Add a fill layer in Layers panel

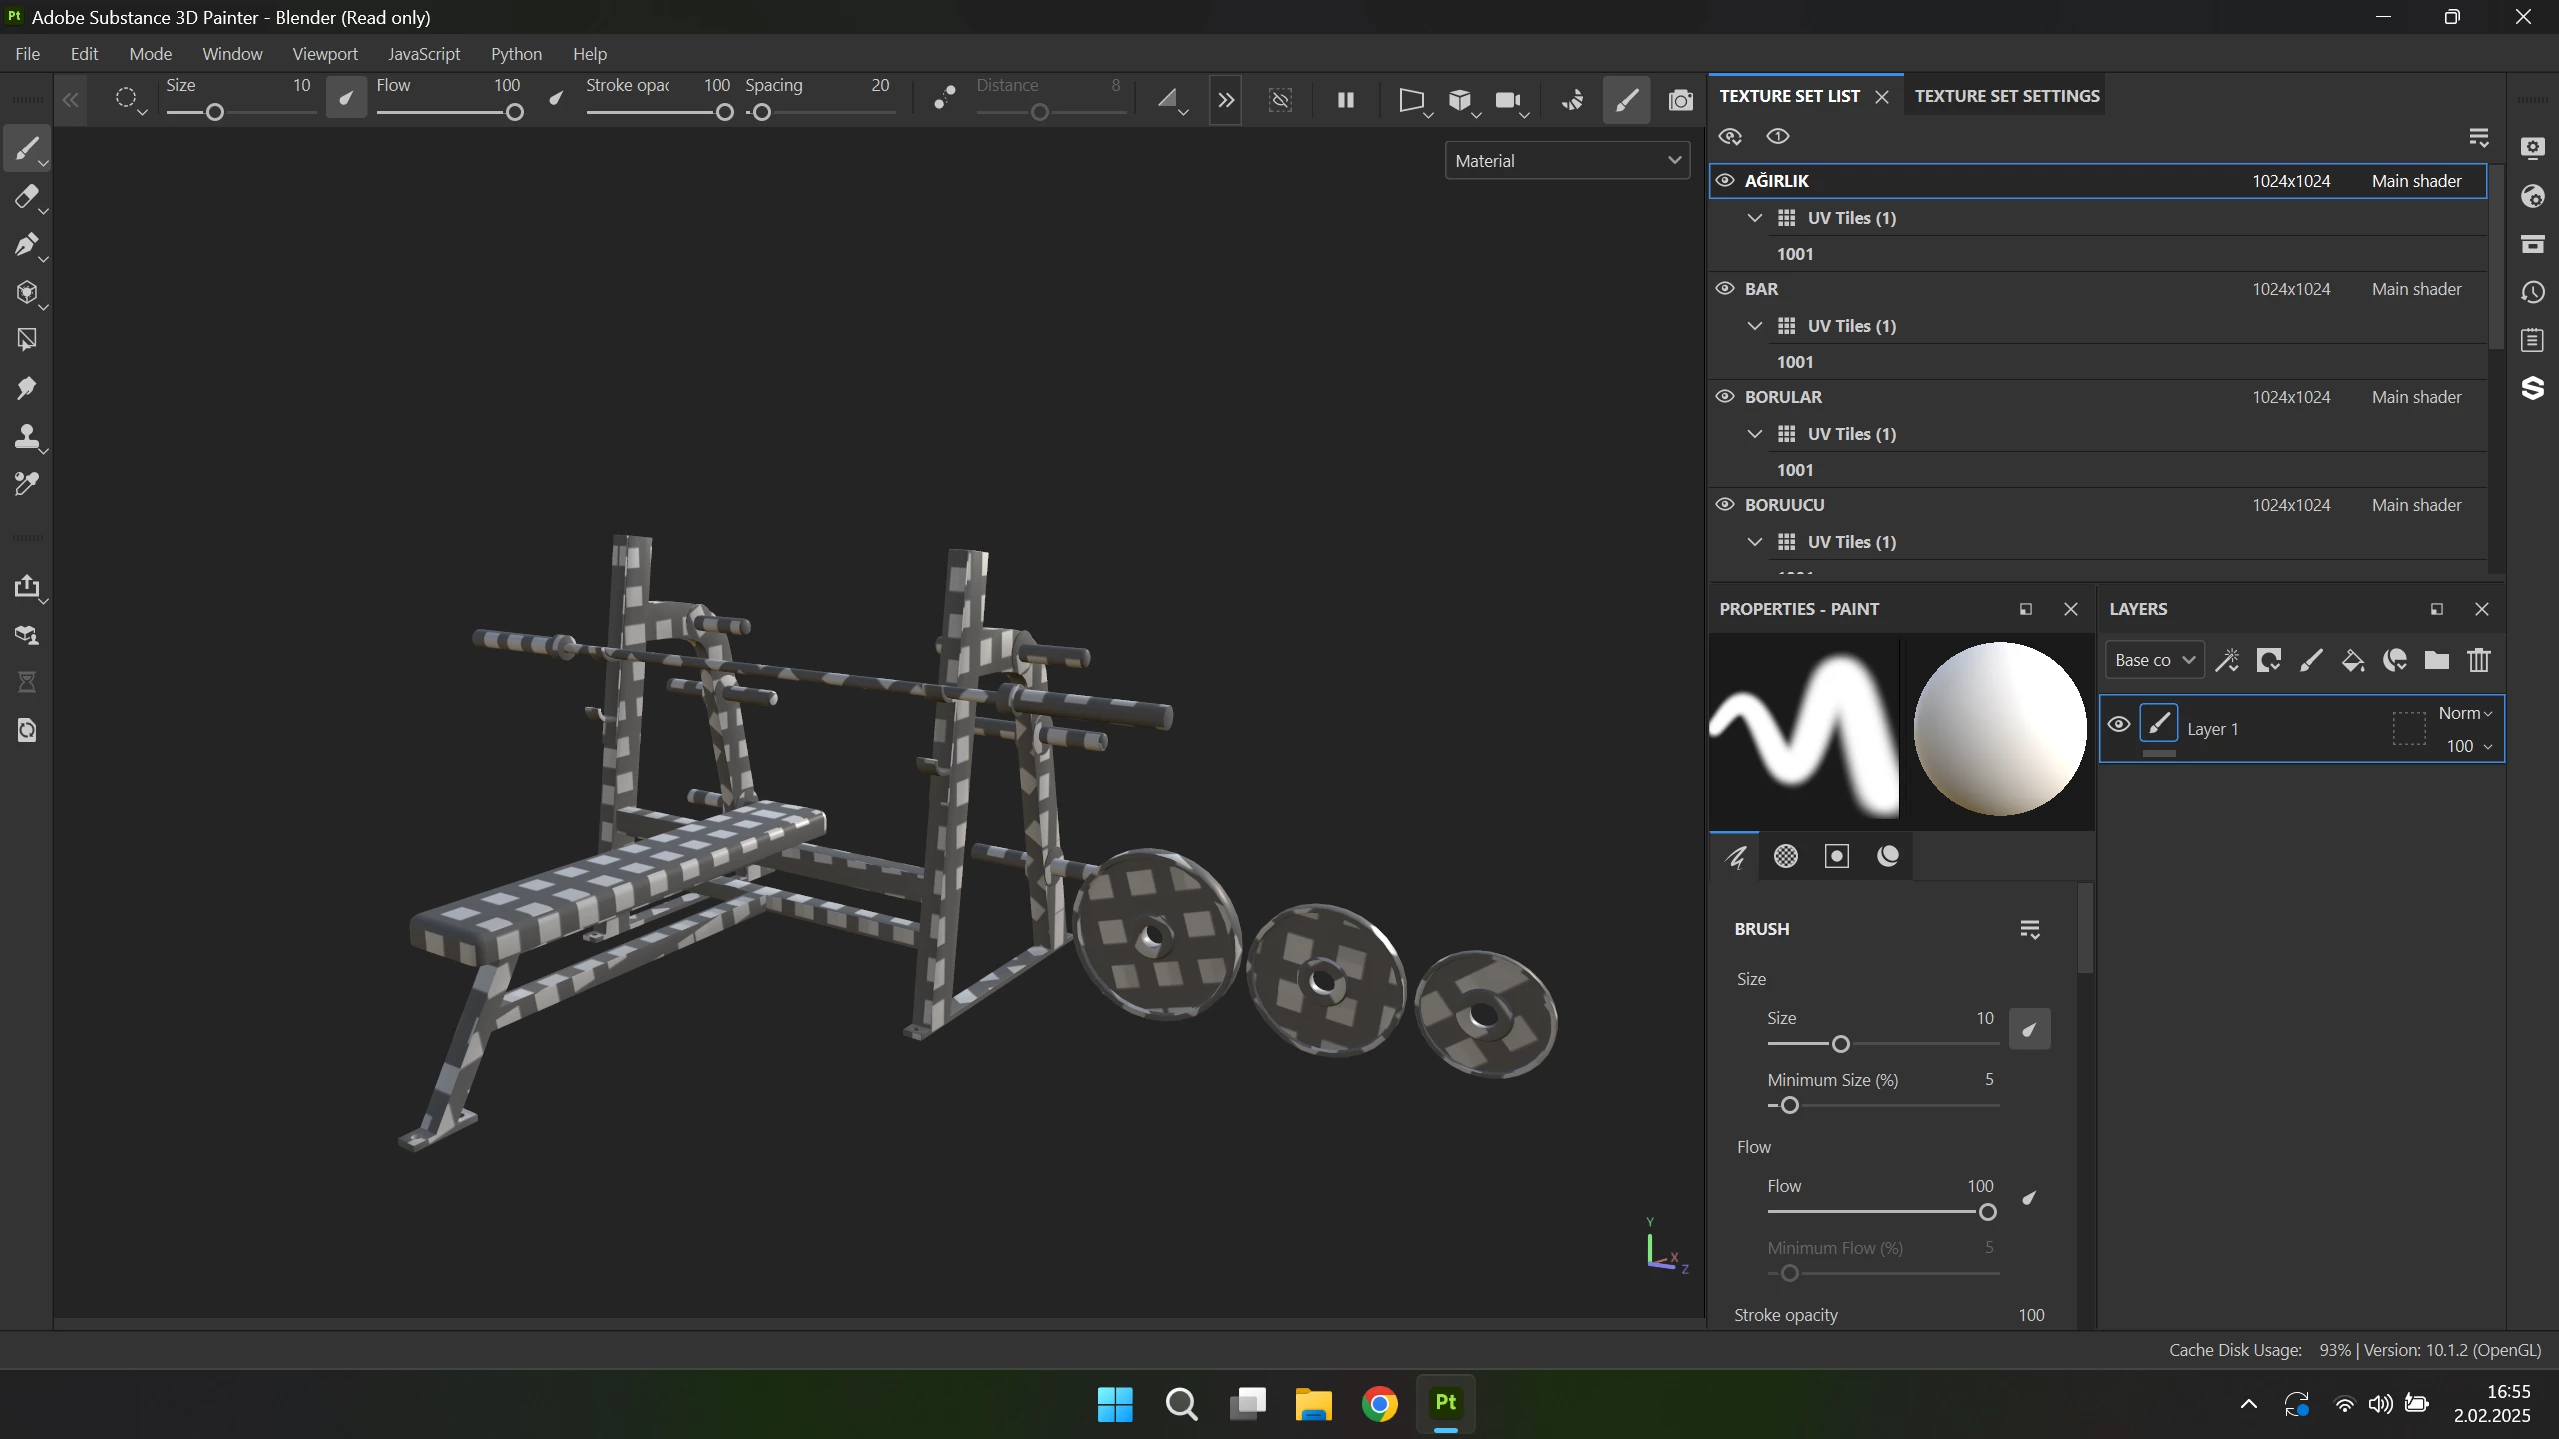(2352, 661)
